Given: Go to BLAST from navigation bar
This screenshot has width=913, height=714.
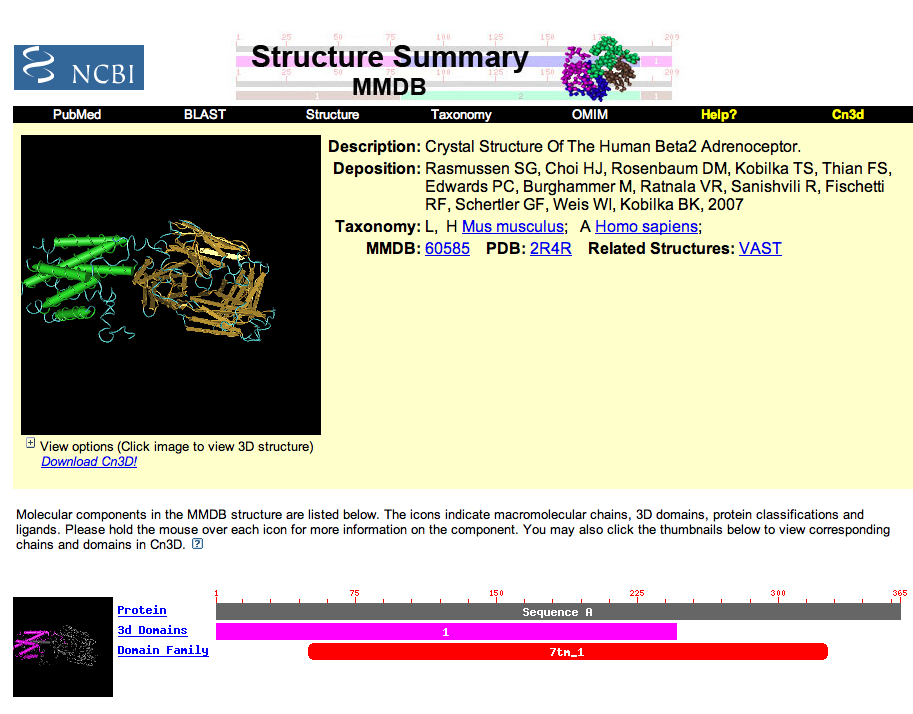Looking at the screenshot, I should pos(205,115).
